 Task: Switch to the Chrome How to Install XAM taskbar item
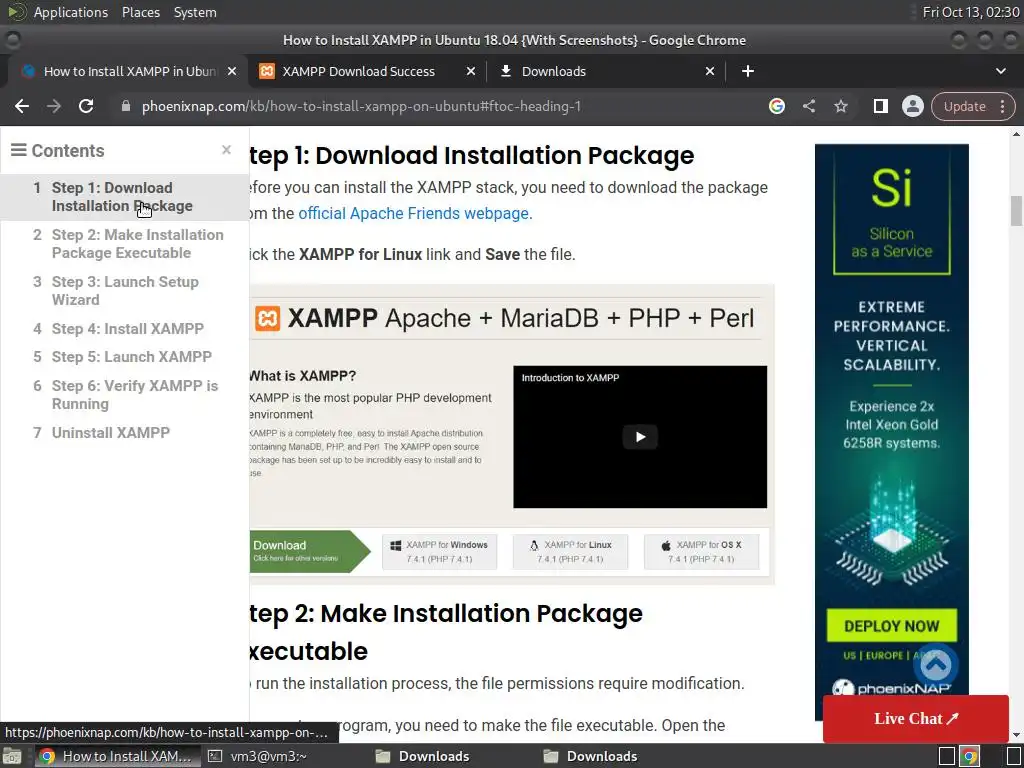pyautogui.click(x=116, y=756)
